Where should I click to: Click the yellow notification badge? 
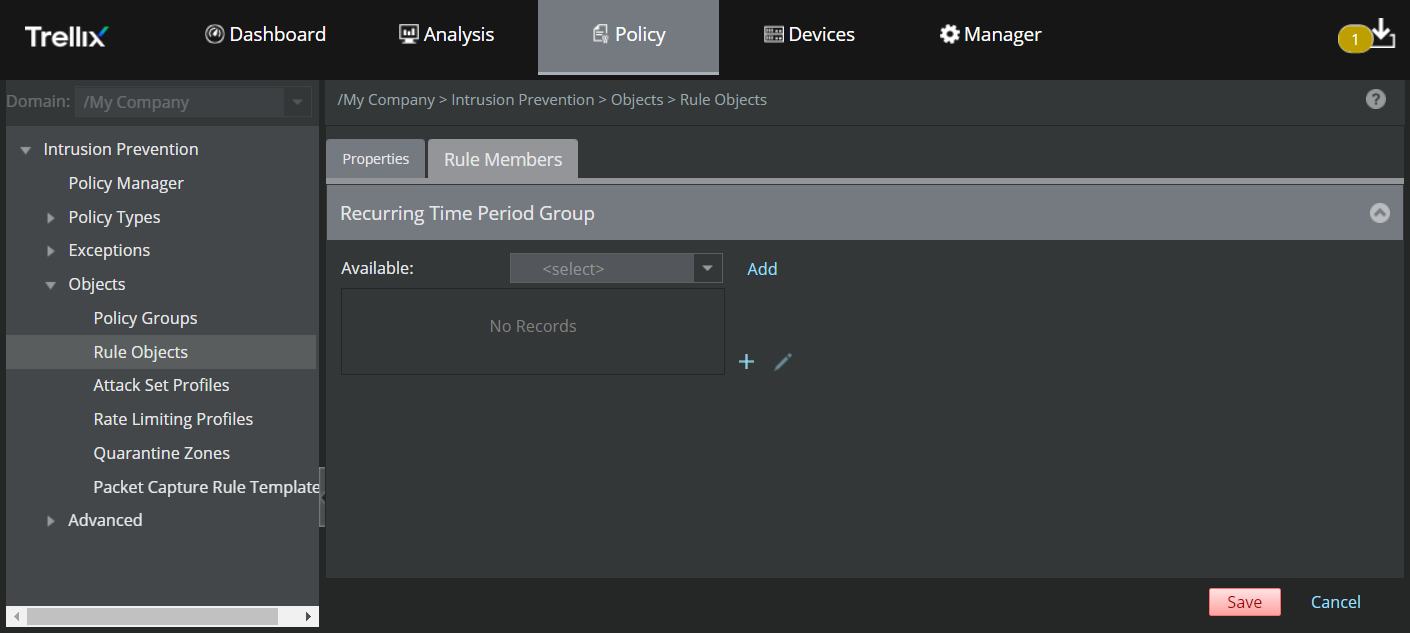coord(1355,40)
